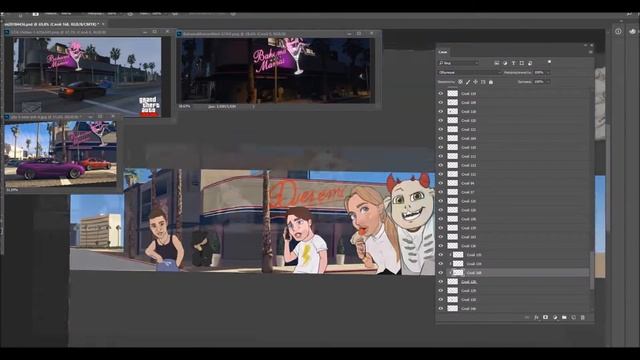Click the Layers panel vertical scrollbar
Screen dimensions: 640x360
pyautogui.click(x=592, y=271)
